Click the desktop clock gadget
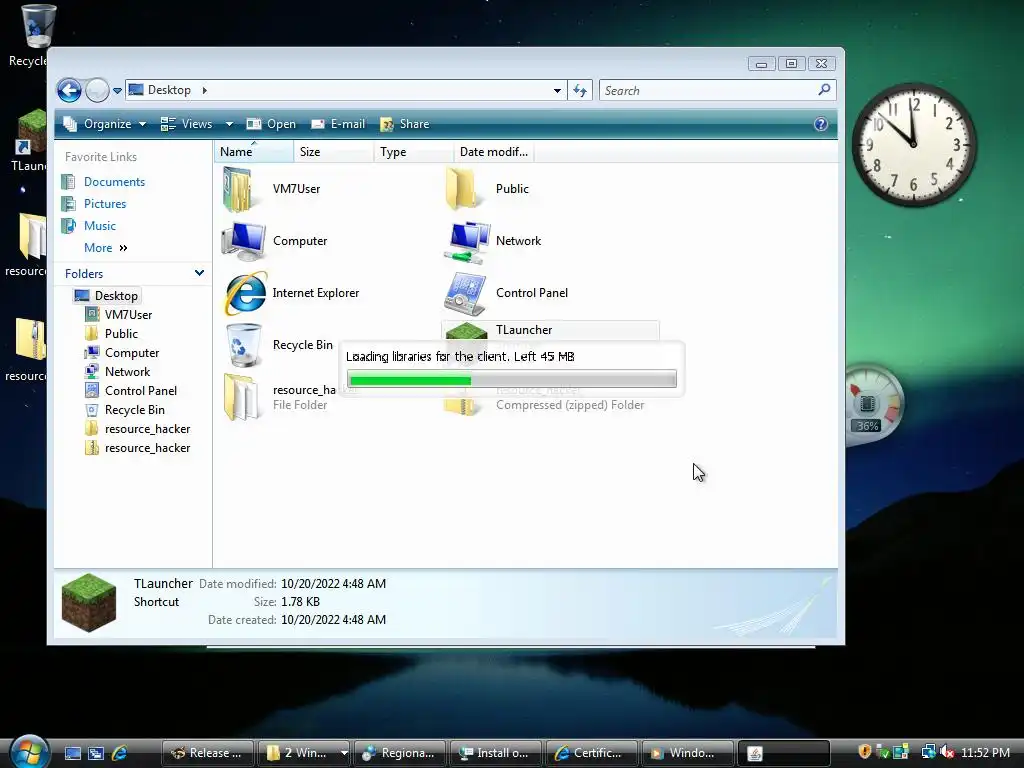Screen dimensions: 1024x768 click(913, 144)
